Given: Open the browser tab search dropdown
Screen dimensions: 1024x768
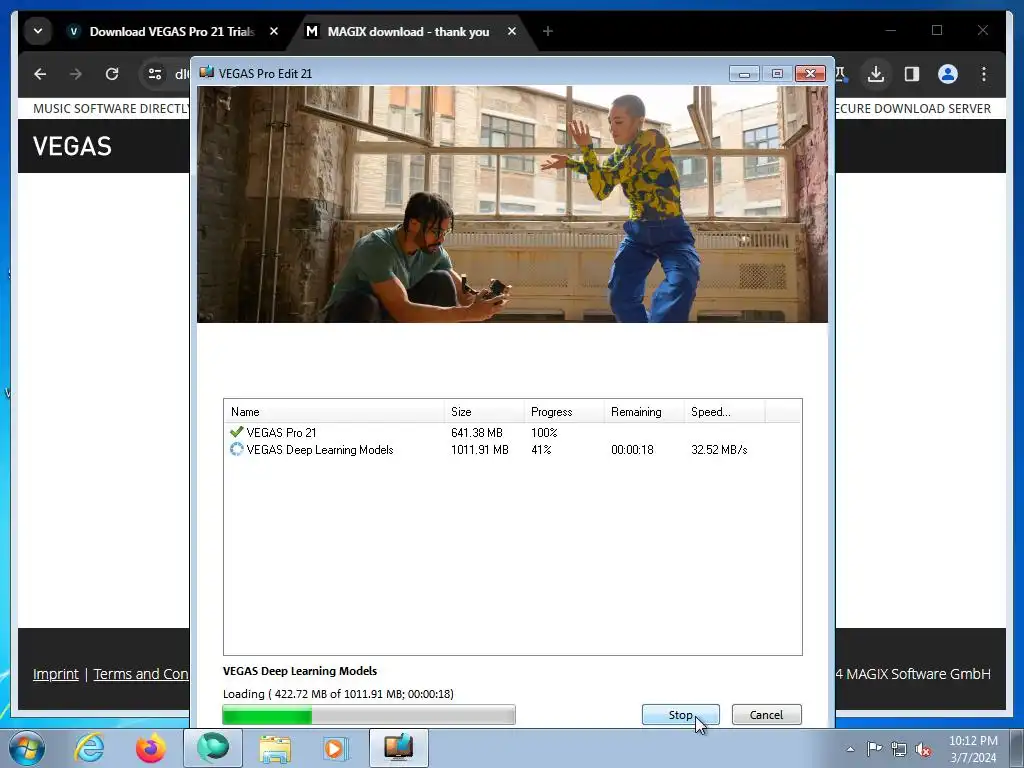Looking at the screenshot, I should coord(38,31).
